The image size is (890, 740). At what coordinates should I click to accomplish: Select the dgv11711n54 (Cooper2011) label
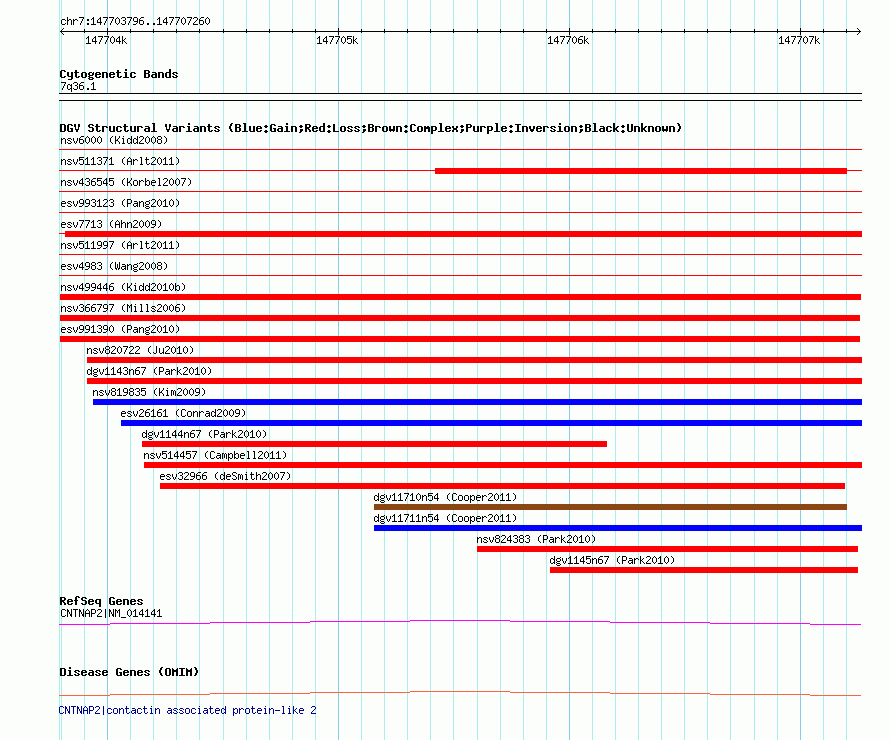point(446,518)
